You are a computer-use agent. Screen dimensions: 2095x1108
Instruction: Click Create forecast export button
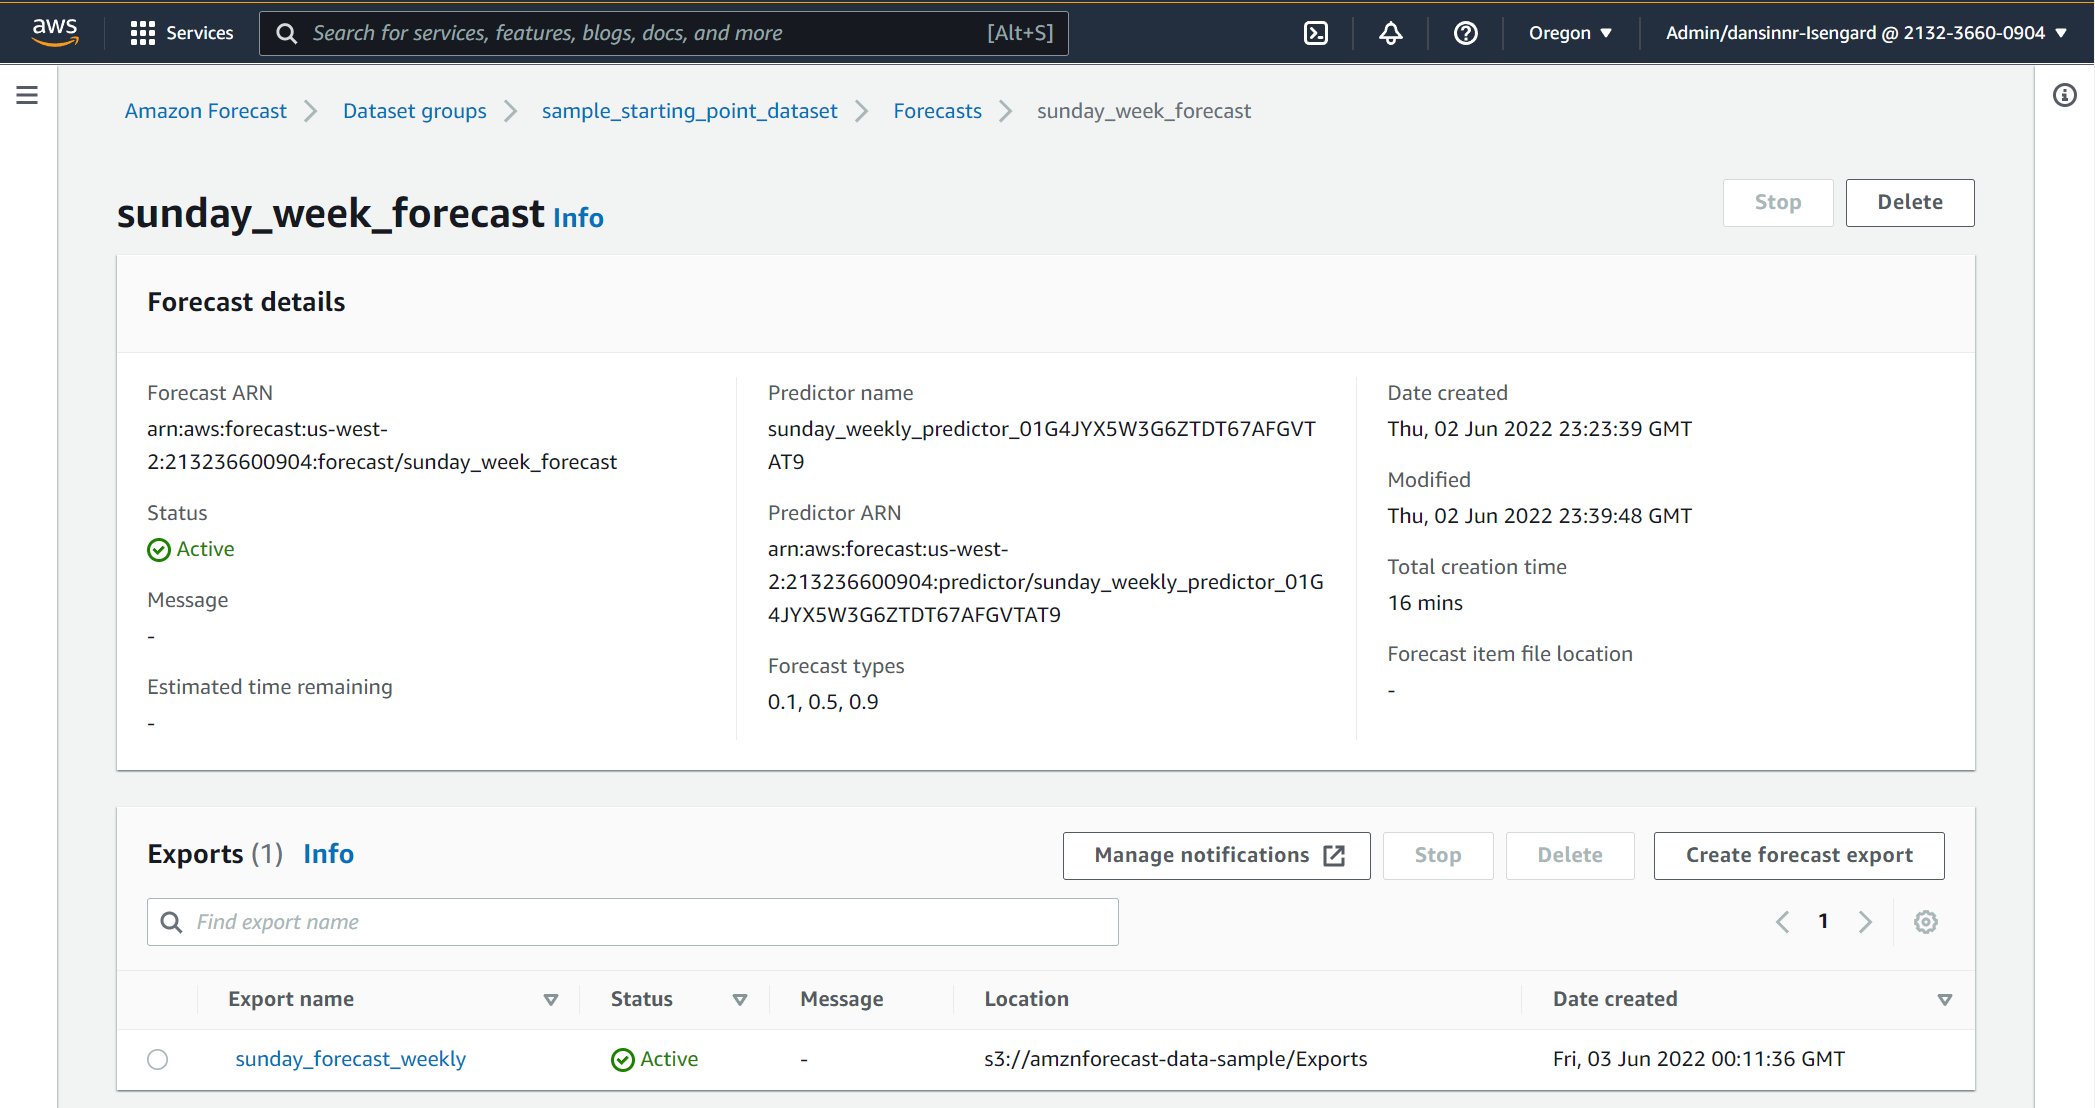click(x=1798, y=856)
